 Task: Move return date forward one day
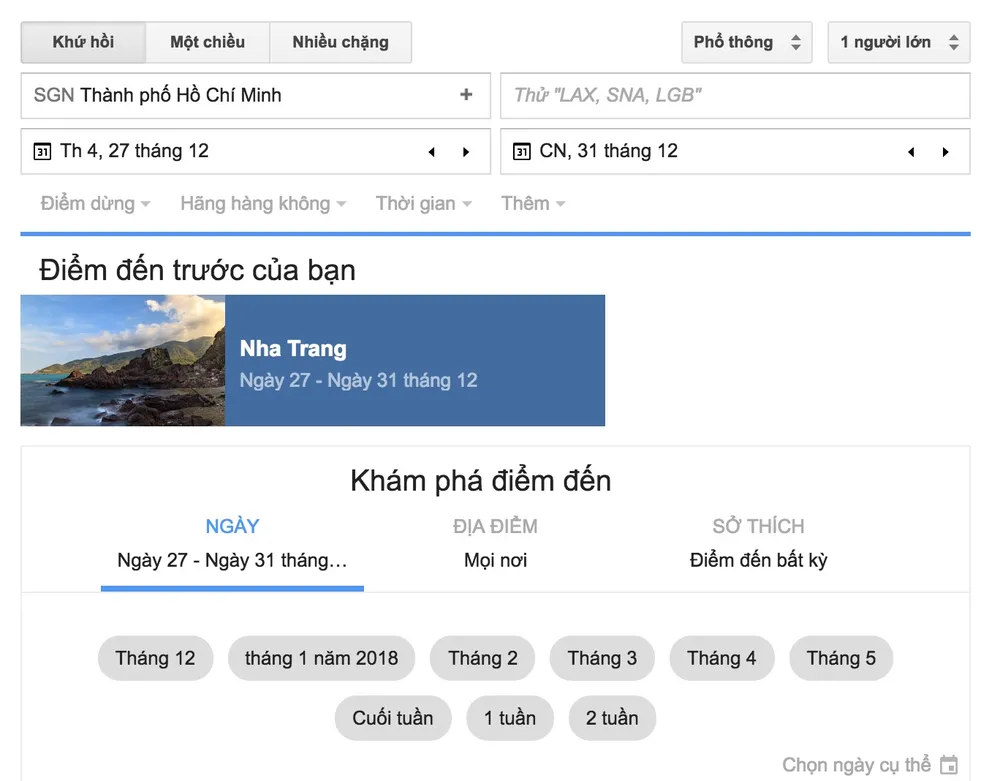tap(945, 152)
